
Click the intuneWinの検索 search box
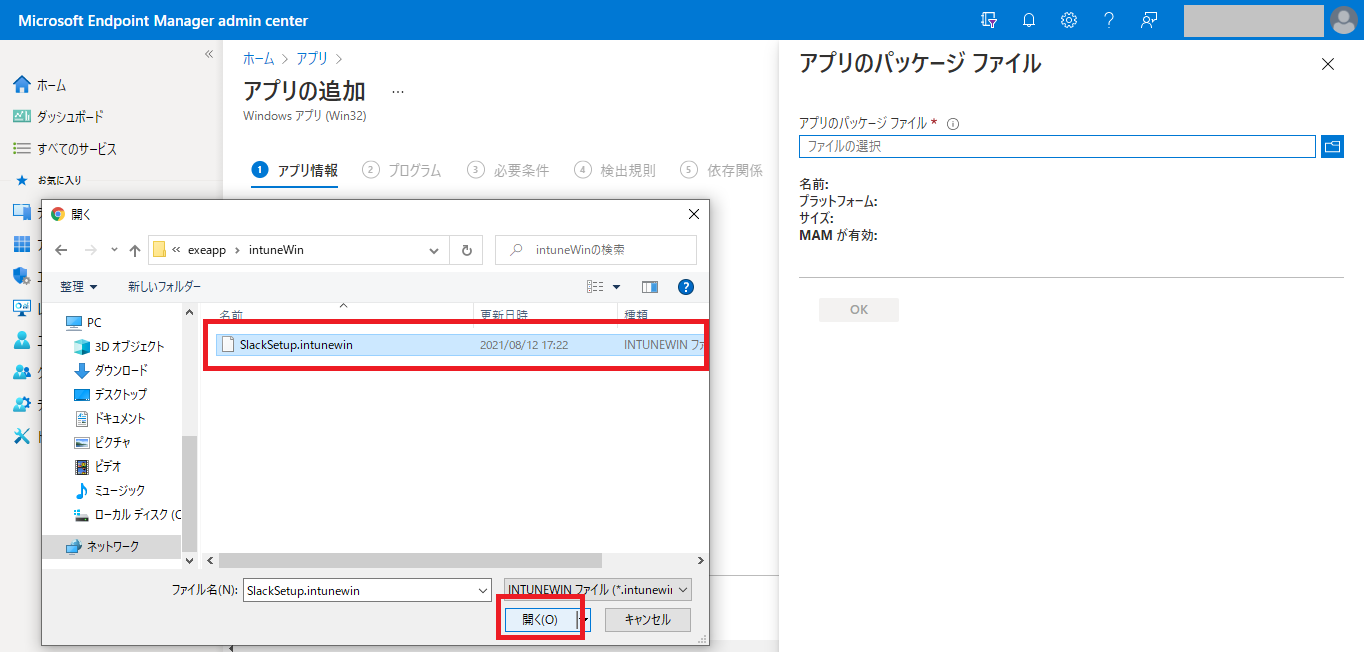596,250
